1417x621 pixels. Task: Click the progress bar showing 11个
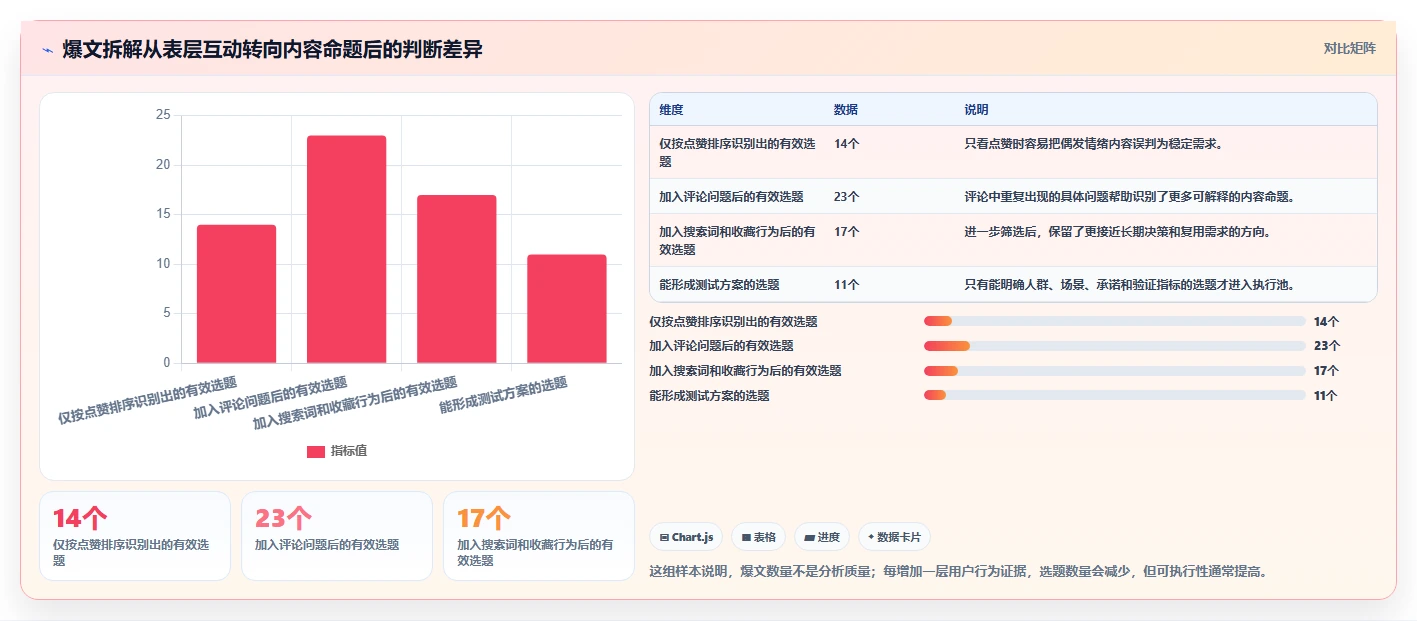(1115, 395)
